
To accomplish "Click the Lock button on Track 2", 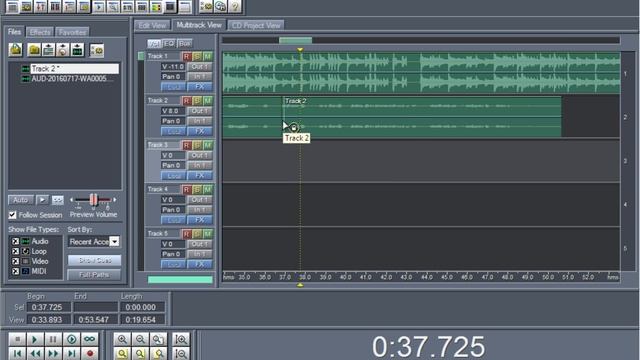I will coord(173,131).
